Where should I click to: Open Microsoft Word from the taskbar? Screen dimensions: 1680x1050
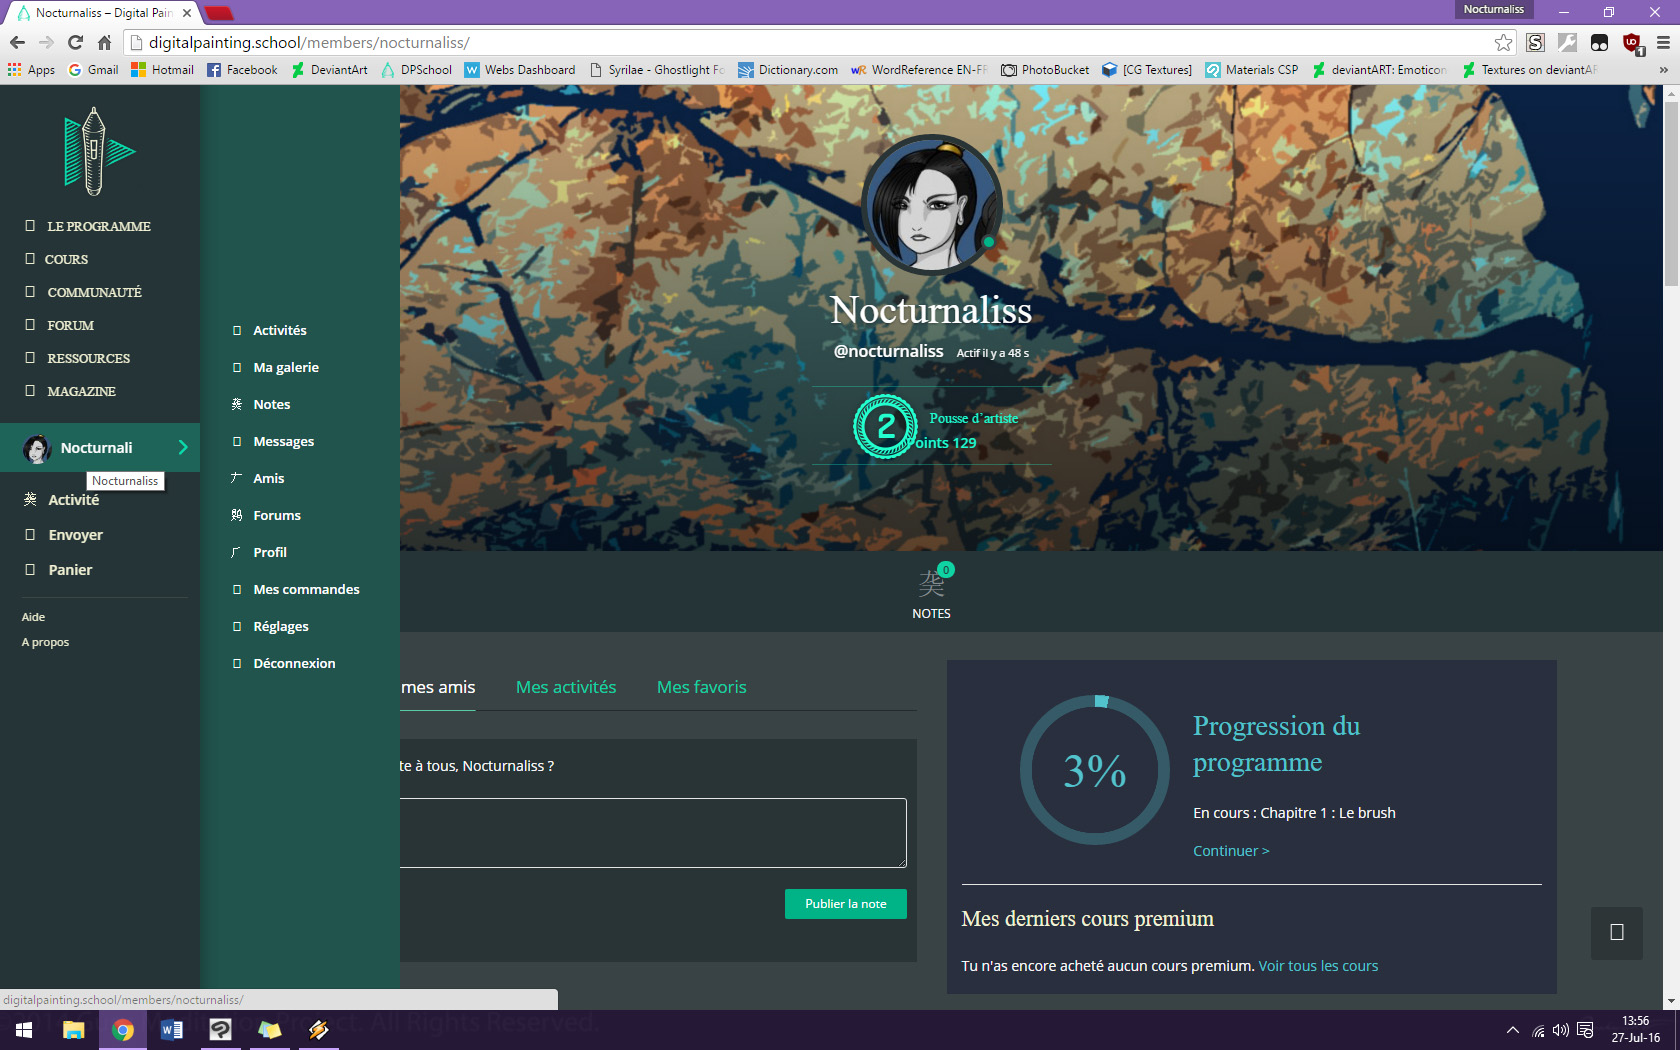172,1029
